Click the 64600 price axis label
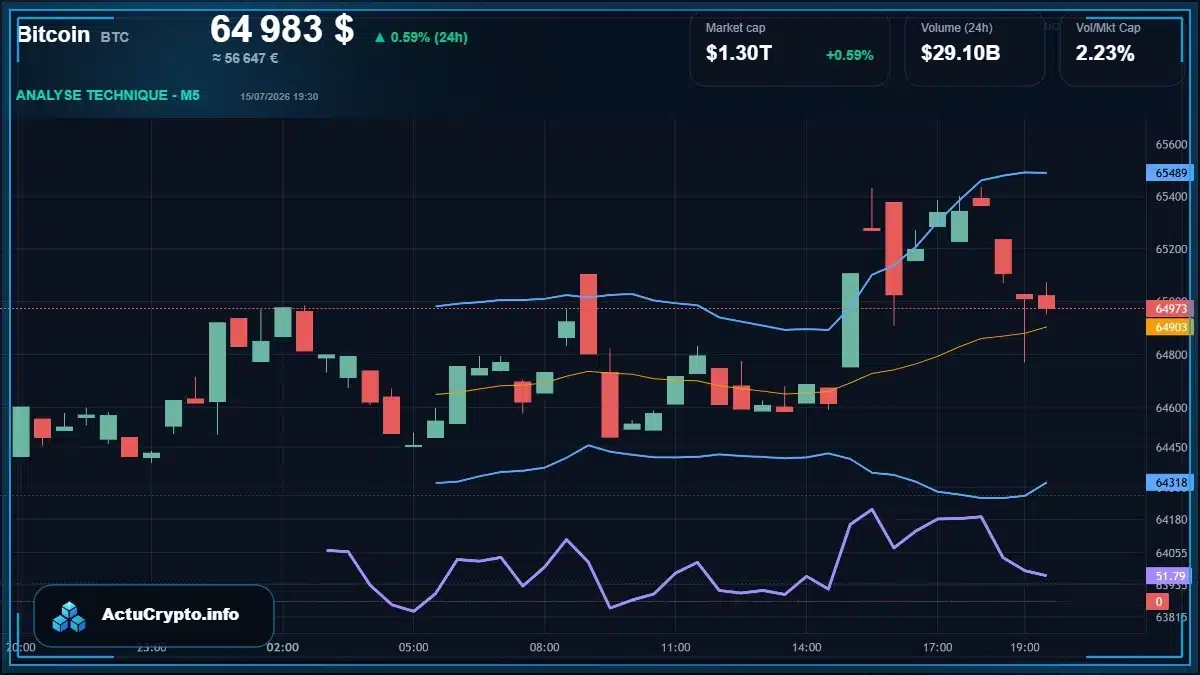The width and height of the screenshot is (1200, 675). (1171, 408)
